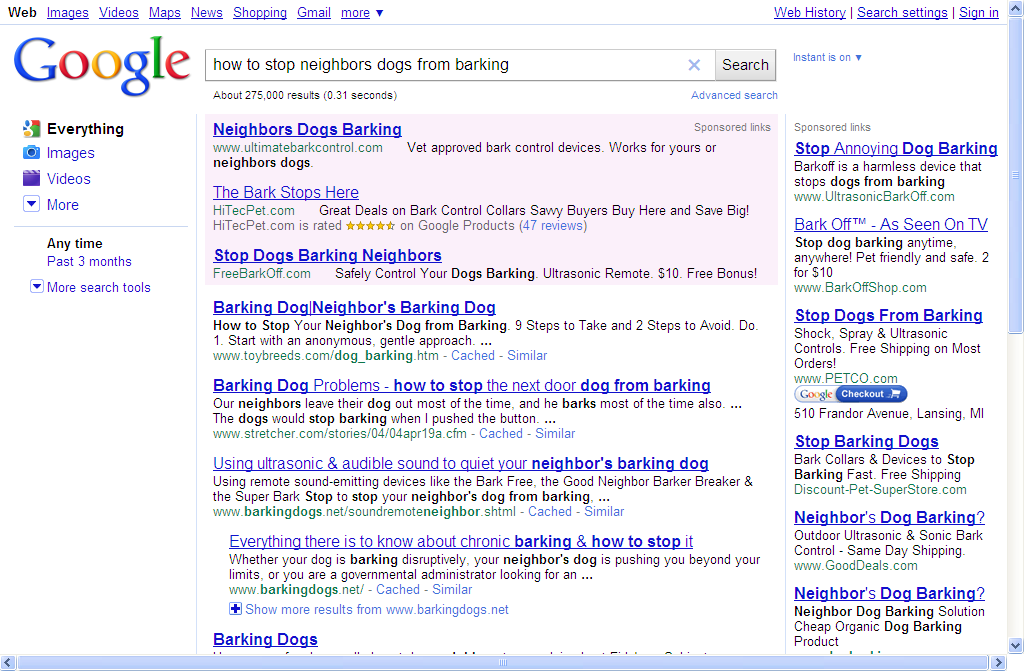Click the Everything colorful icon in sidebar
The image size is (1024, 671).
(x=31, y=129)
